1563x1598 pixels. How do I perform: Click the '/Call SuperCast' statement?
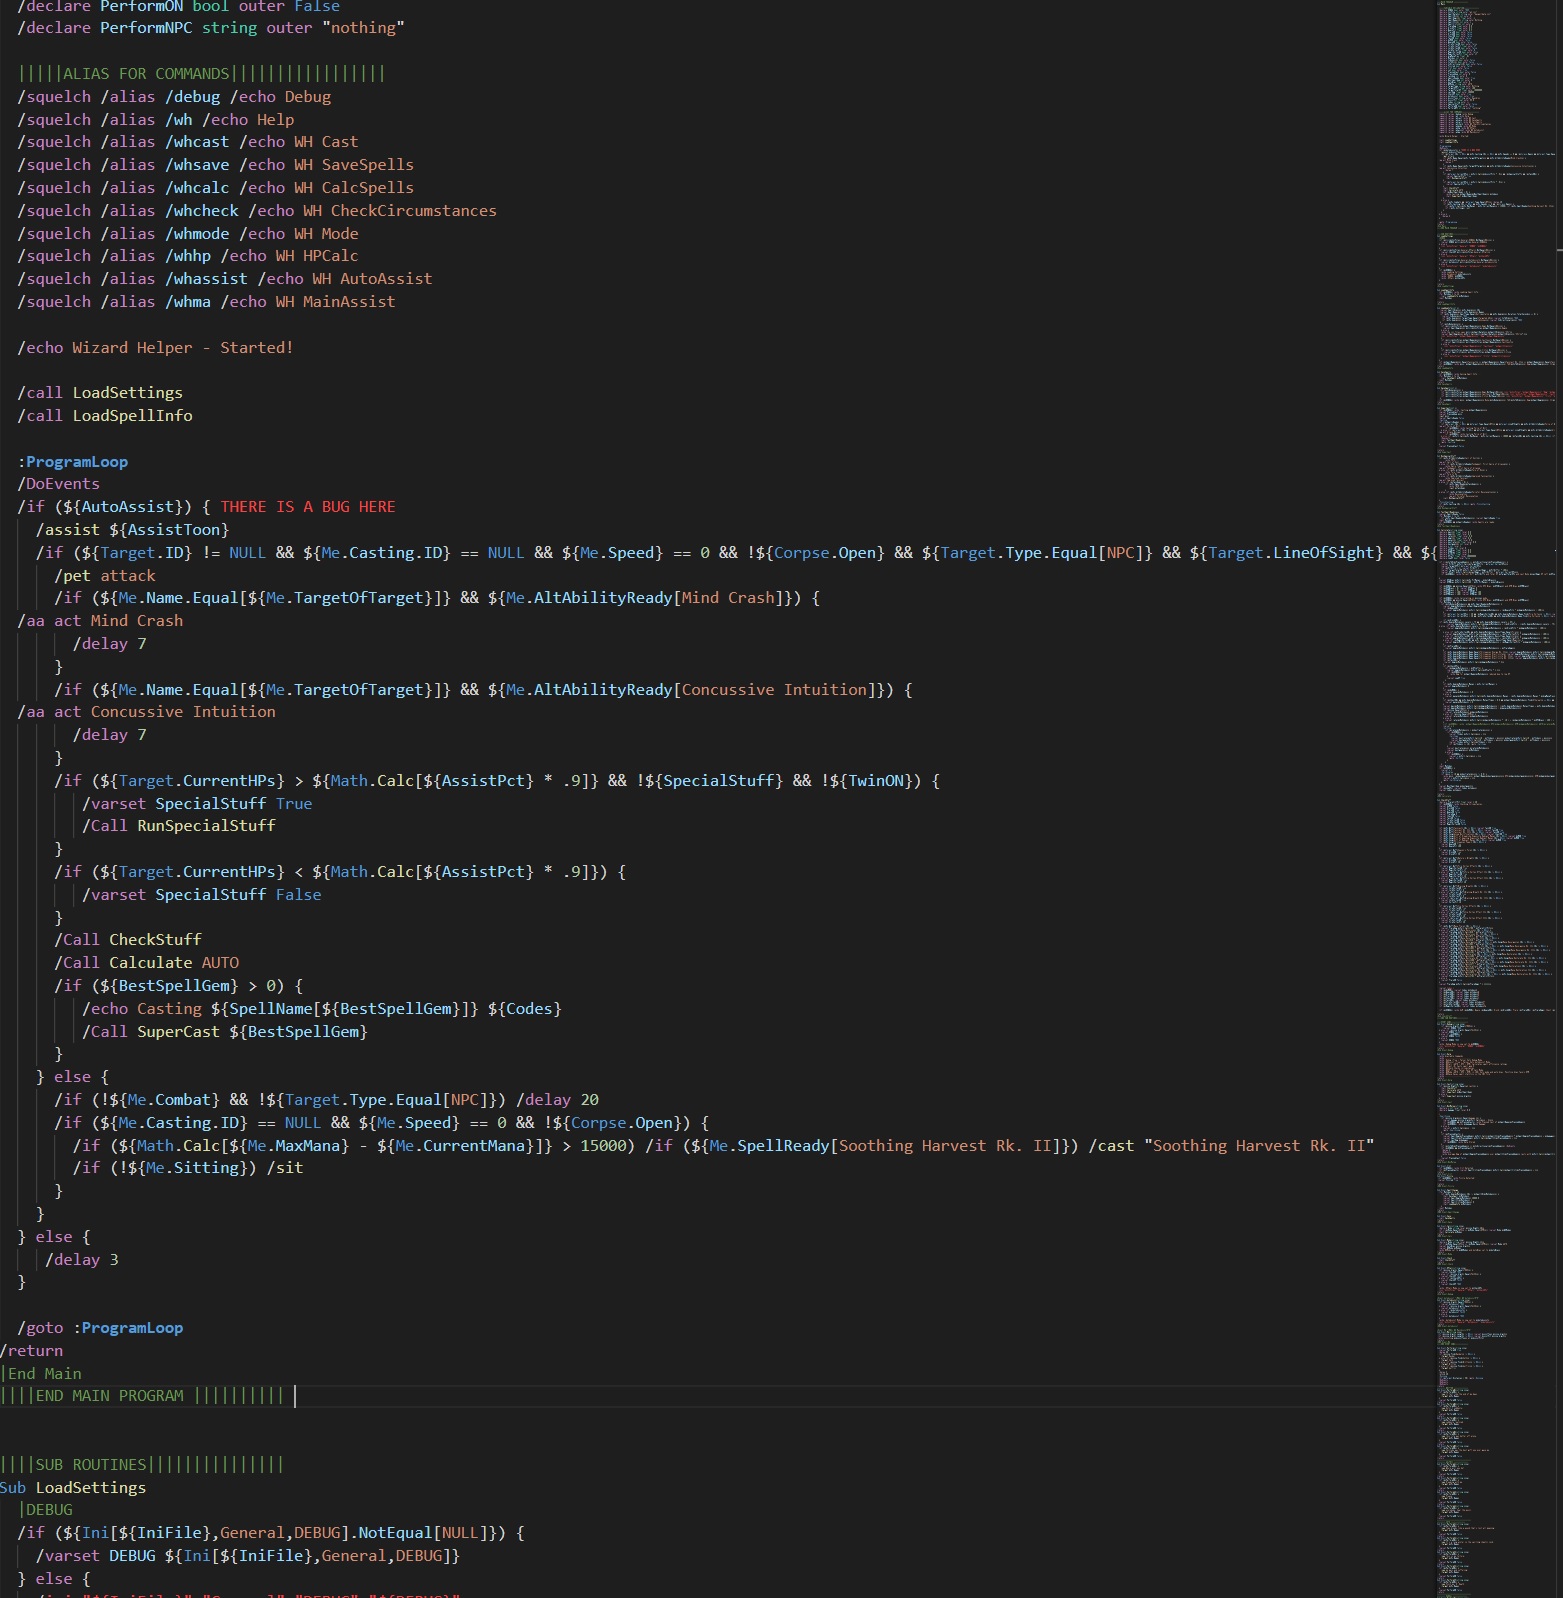224,1032
